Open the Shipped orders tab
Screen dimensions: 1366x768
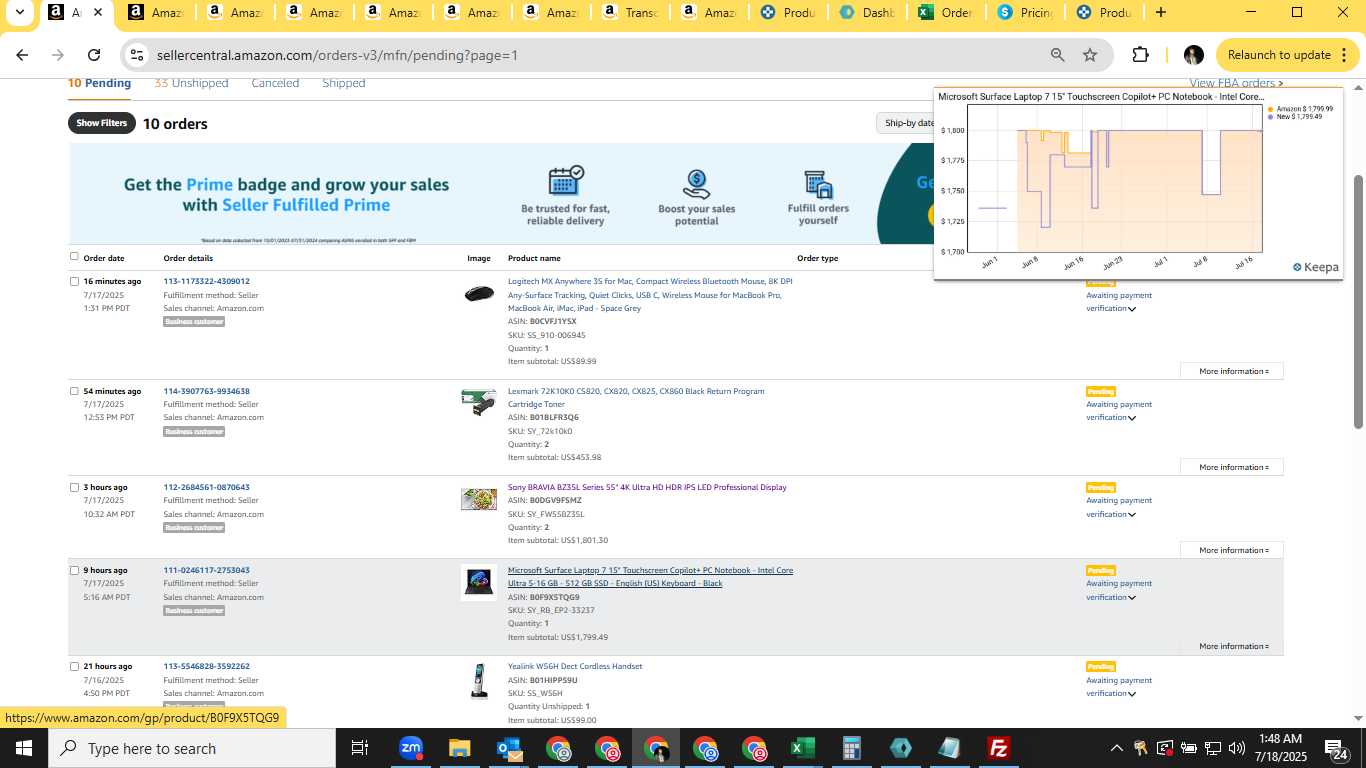pyautogui.click(x=343, y=83)
